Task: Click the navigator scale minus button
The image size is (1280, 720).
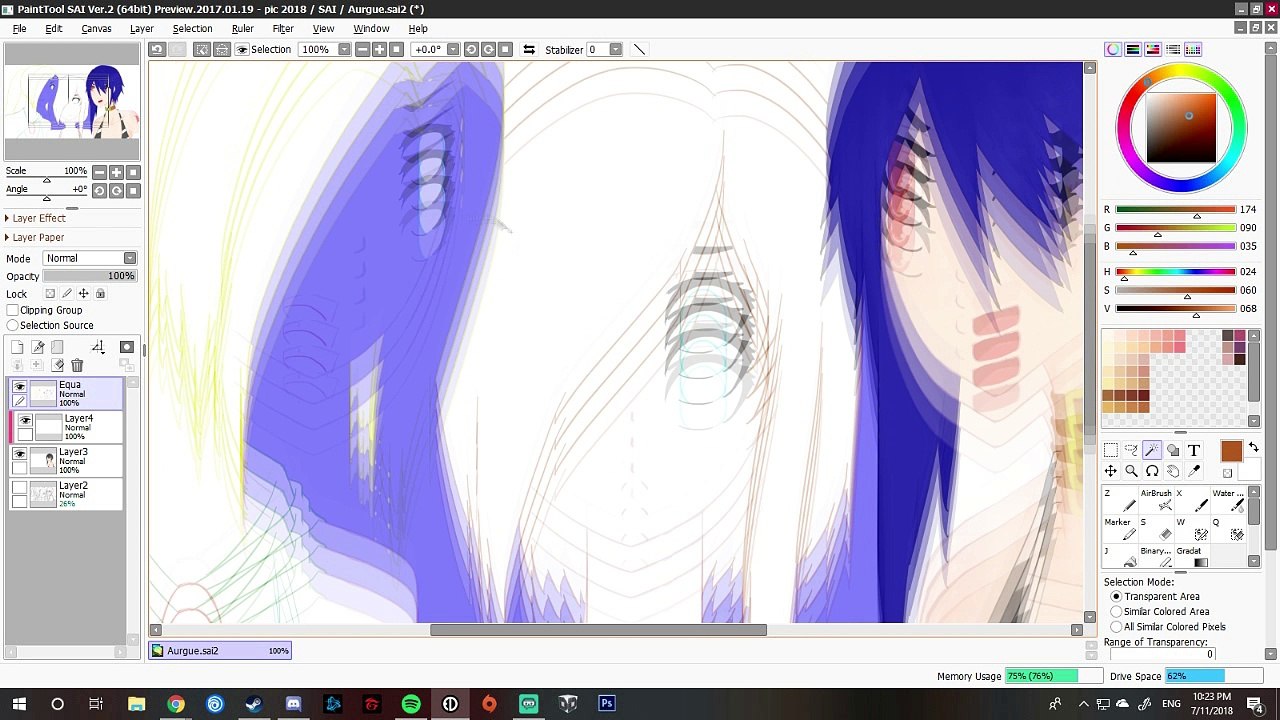Action: coord(99,172)
